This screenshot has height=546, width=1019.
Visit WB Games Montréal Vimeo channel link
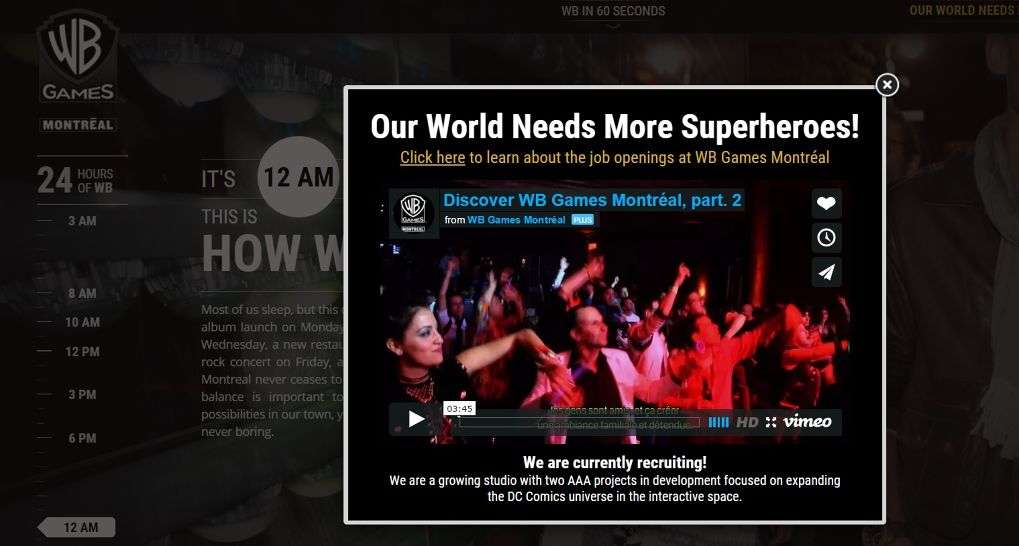point(516,220)
